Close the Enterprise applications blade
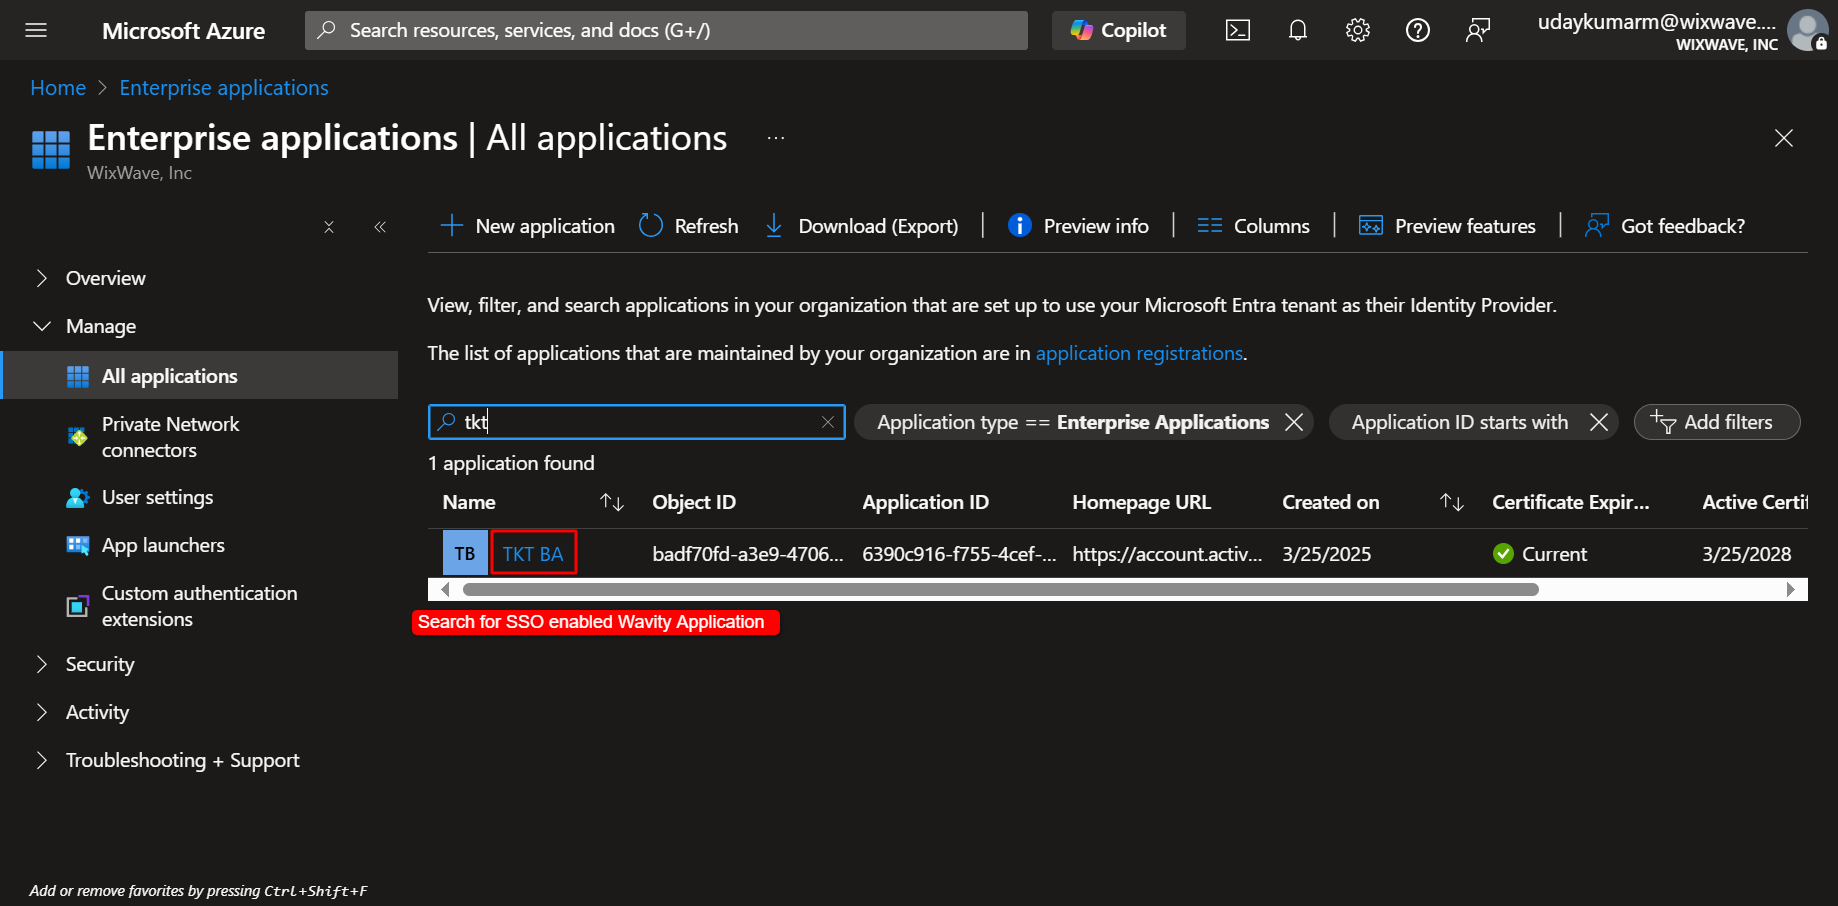The width and height of the screenshot is (1838, 906). pos(1784,138)
